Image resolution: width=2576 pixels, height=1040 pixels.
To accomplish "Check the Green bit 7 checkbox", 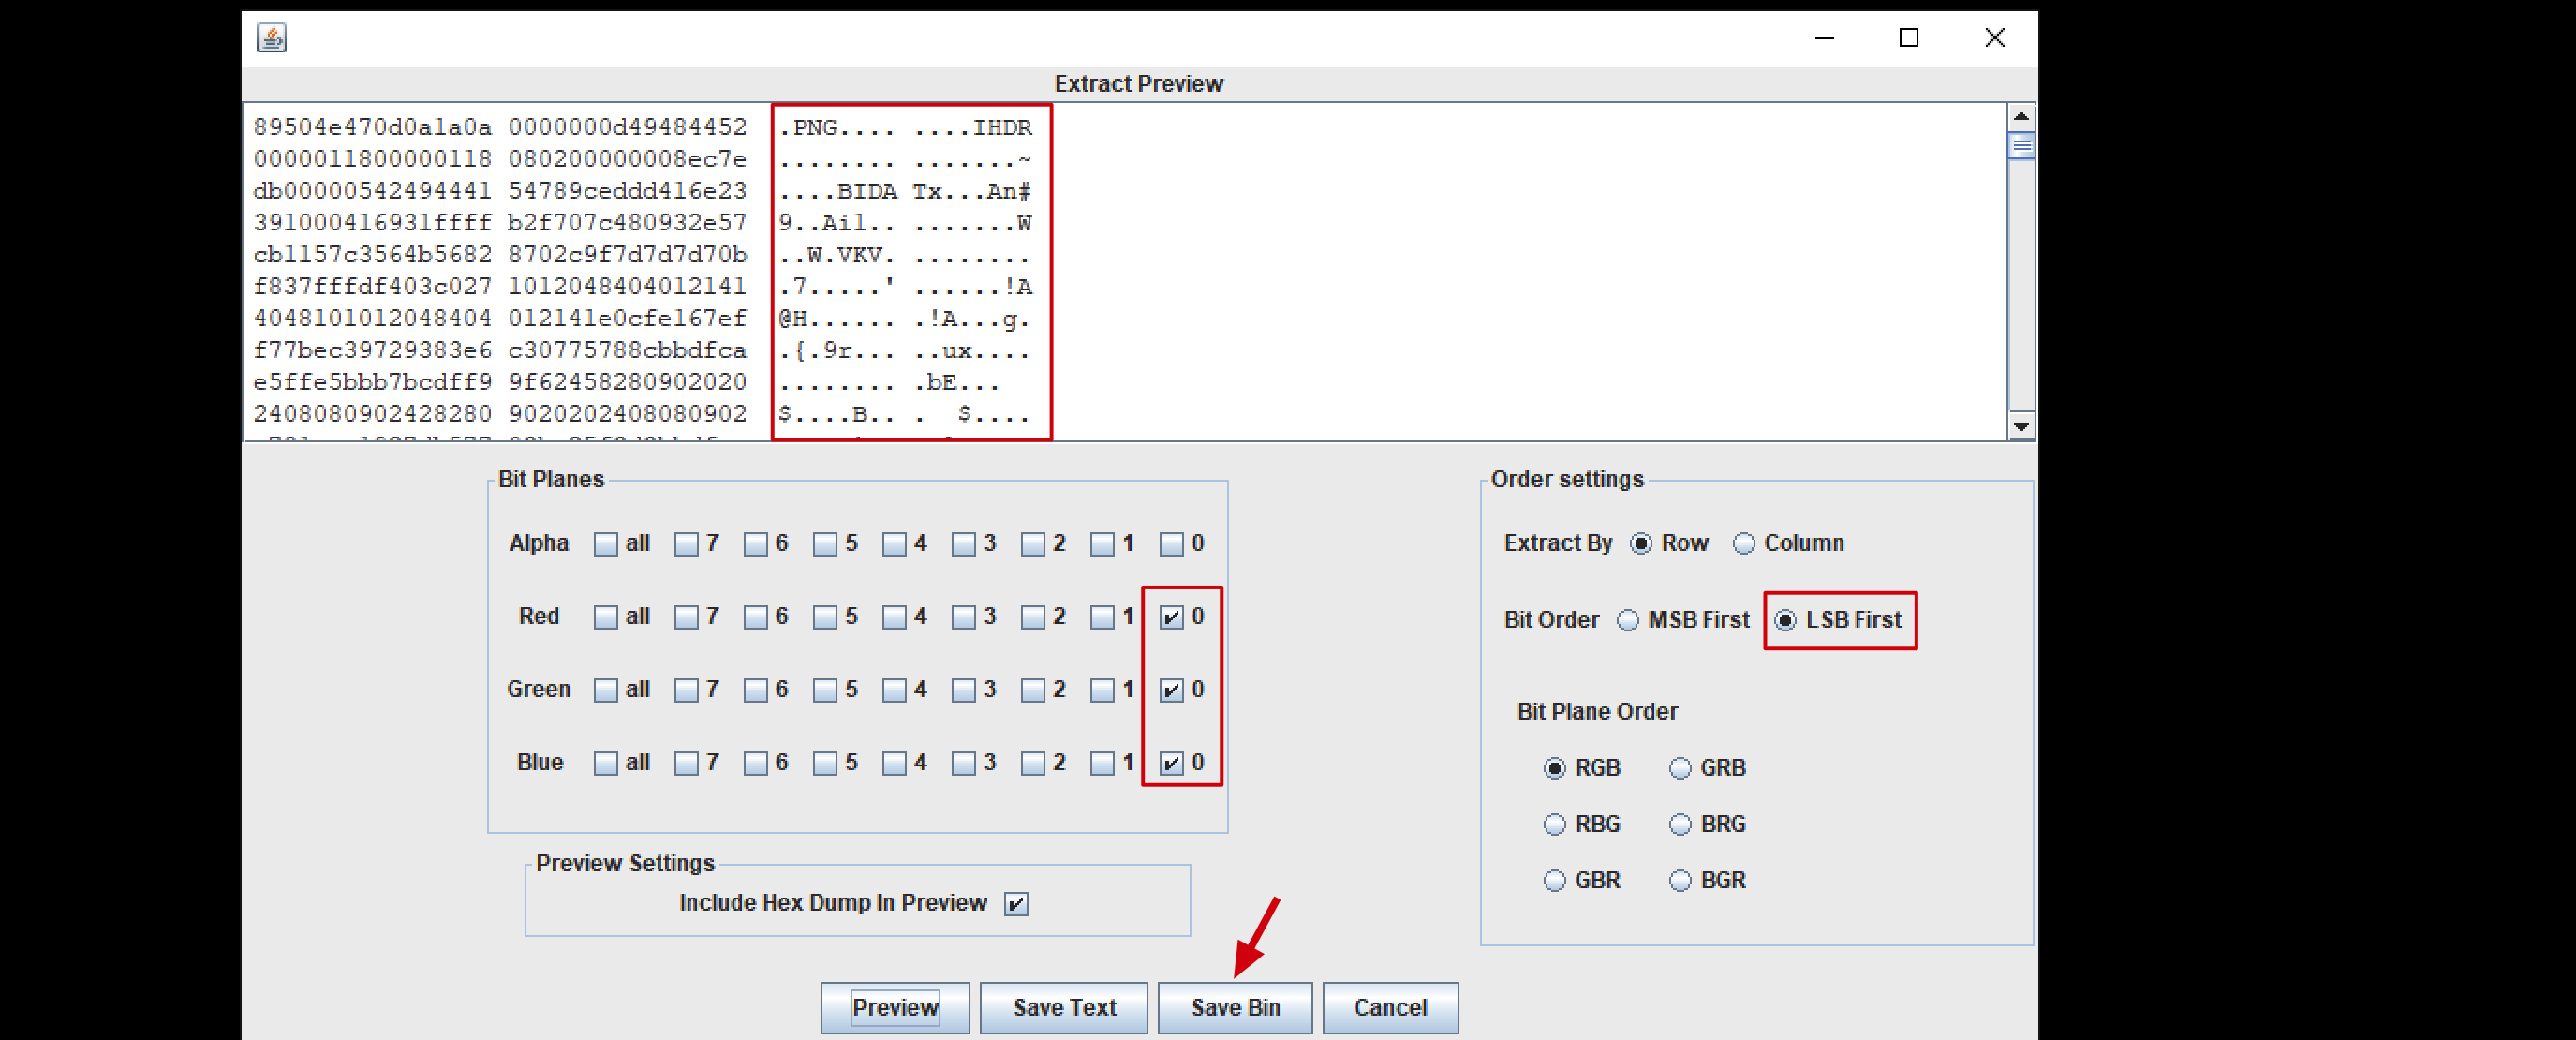I will point(686,690).
